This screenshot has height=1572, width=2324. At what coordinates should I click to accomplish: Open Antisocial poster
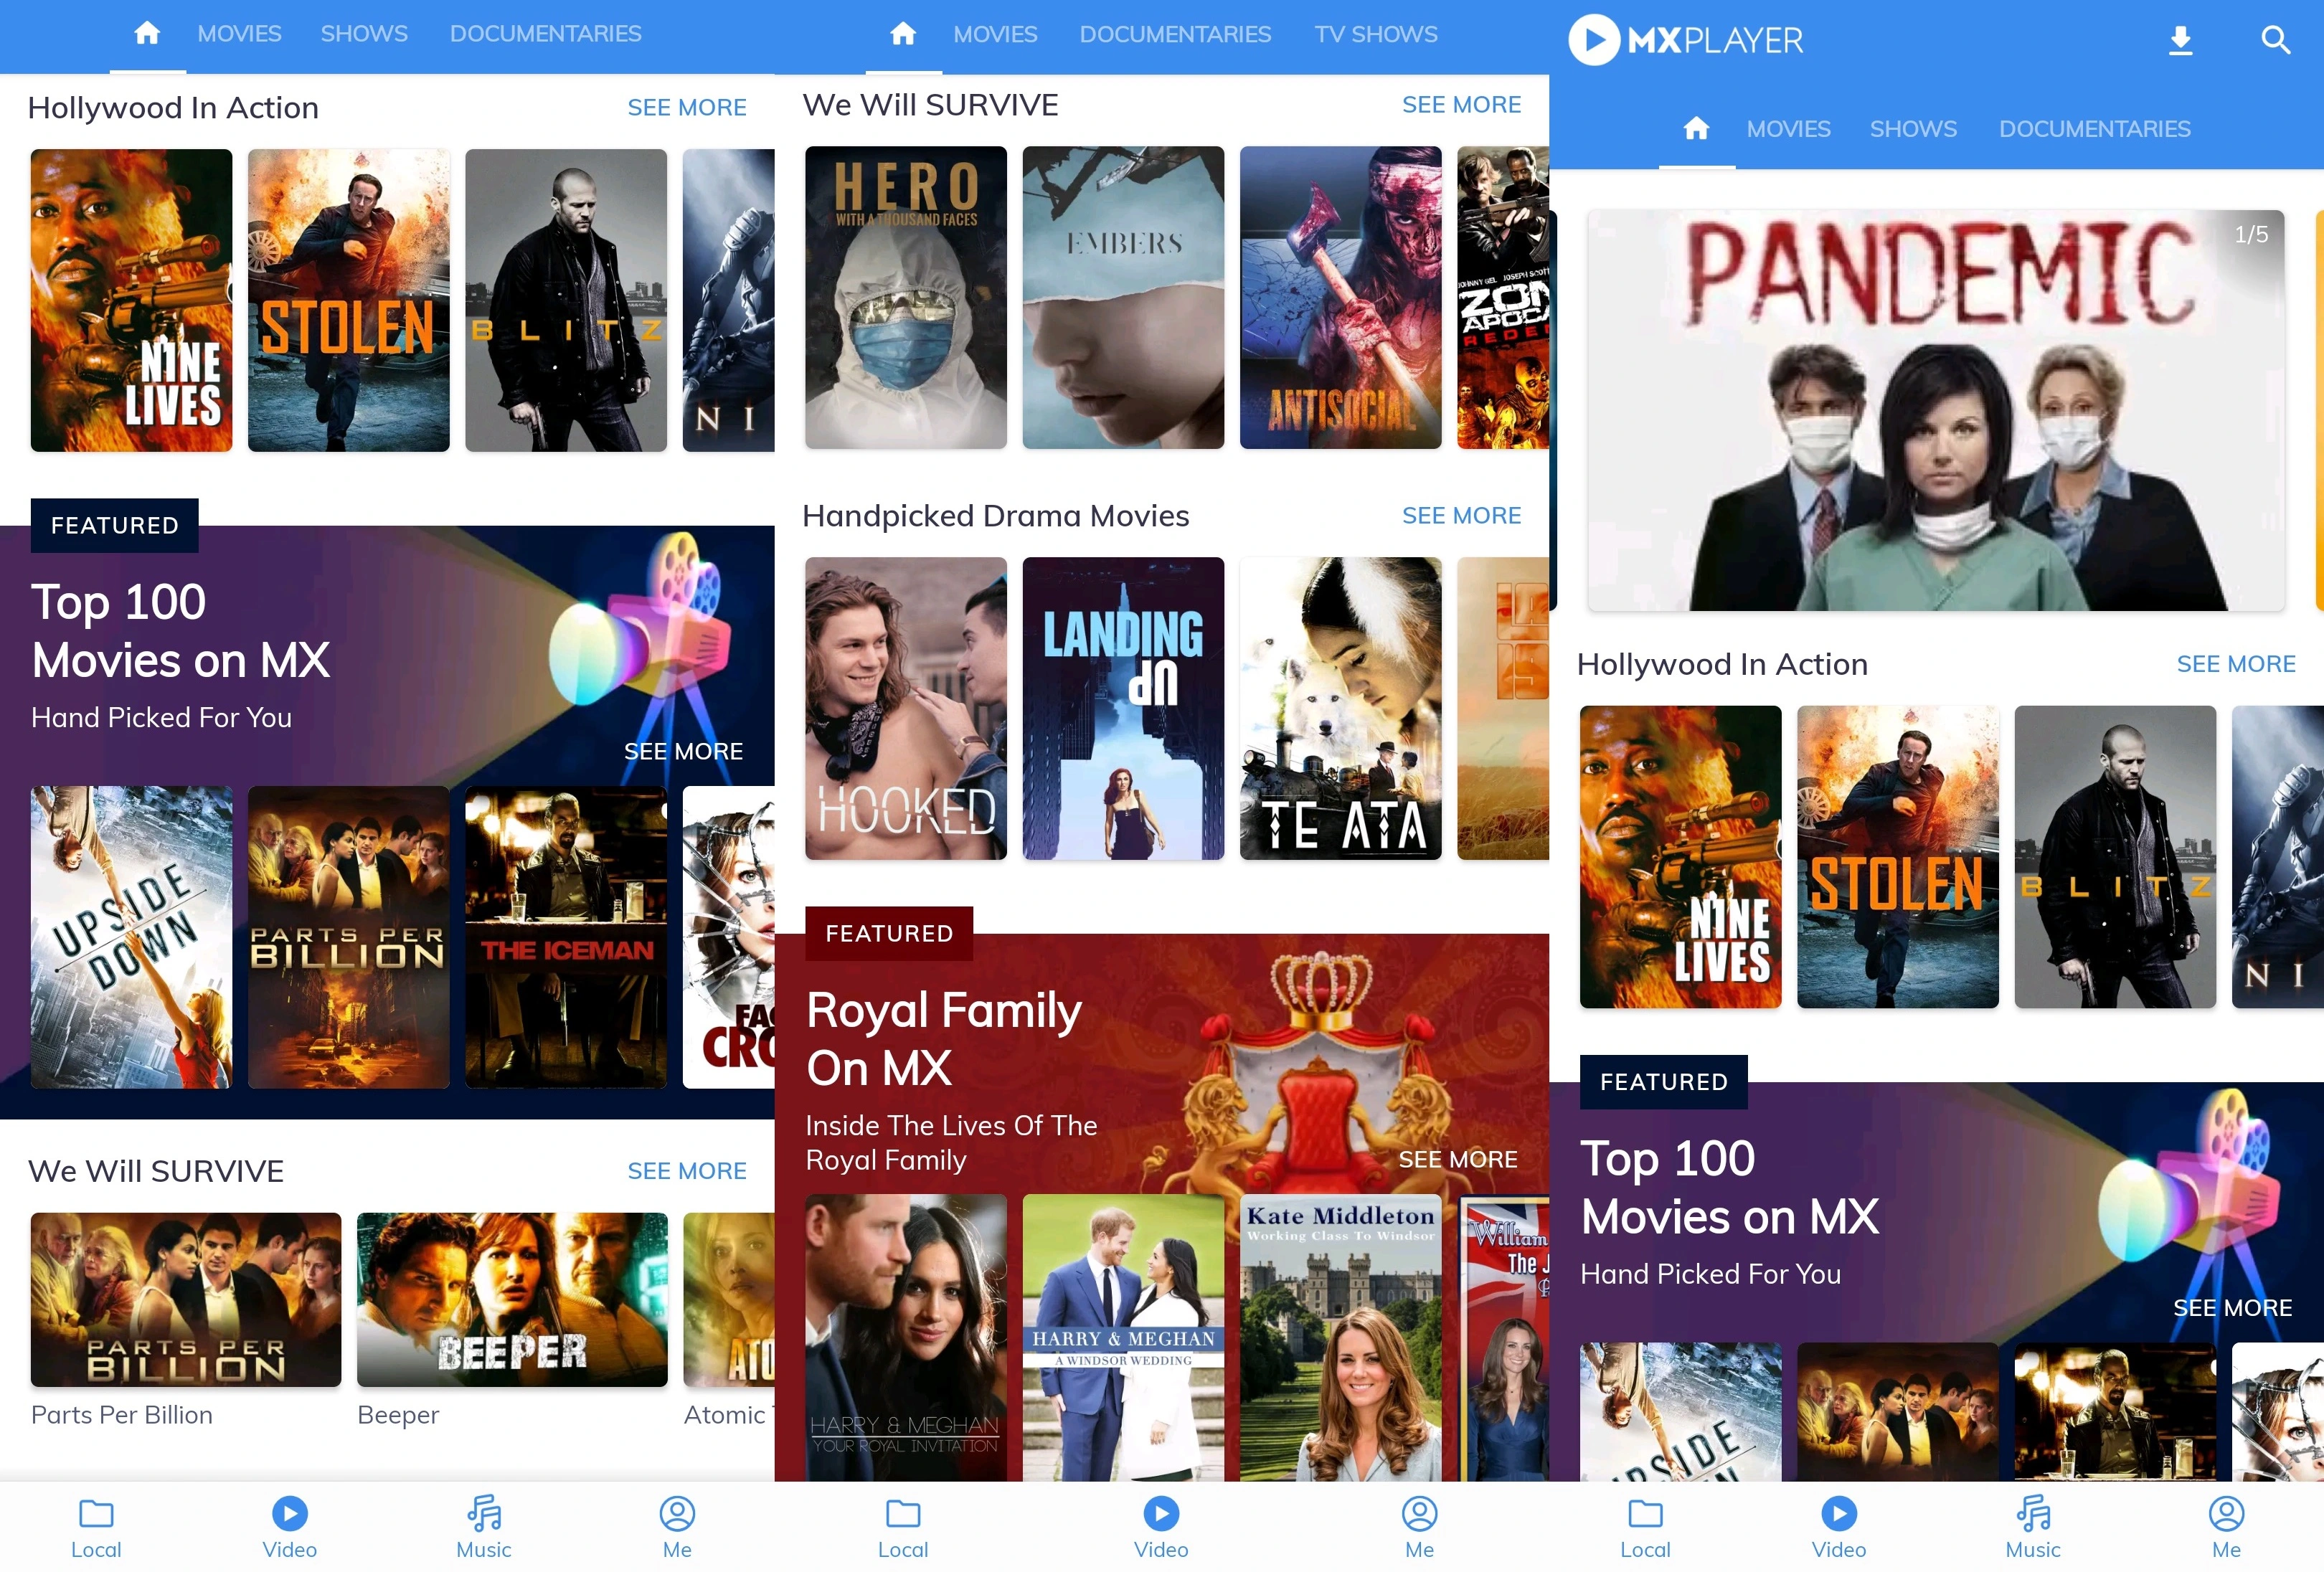point(1341,297)
